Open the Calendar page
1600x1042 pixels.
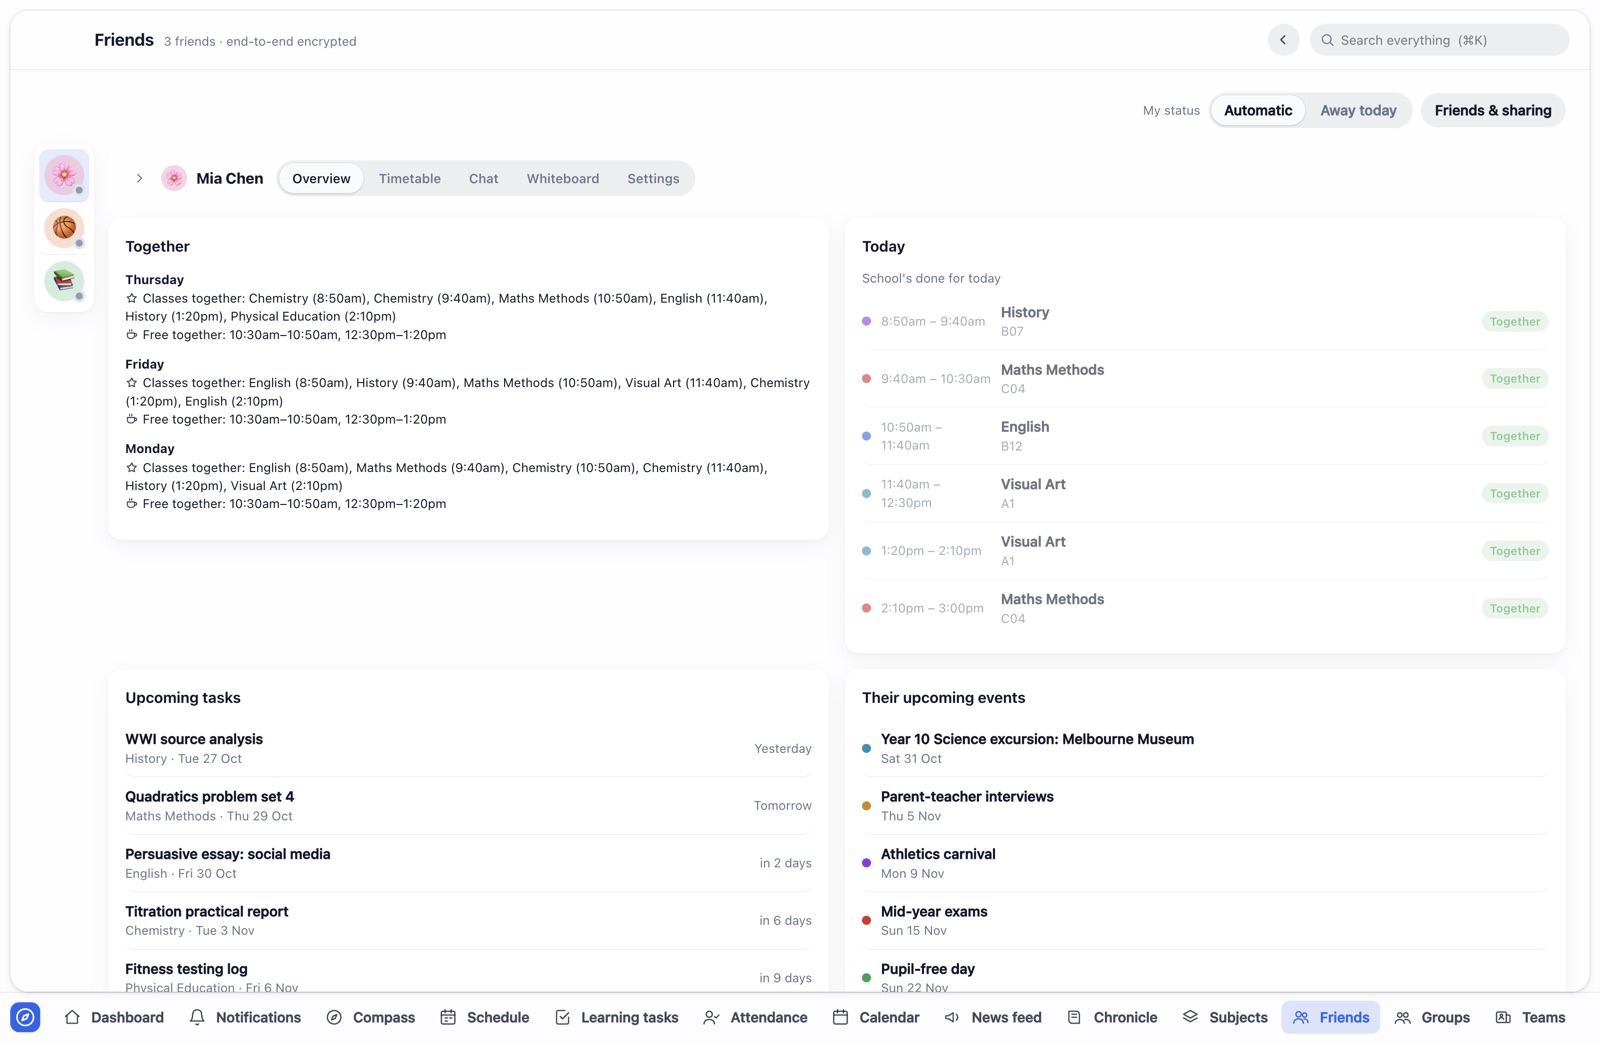click(x=876, y=1017)
